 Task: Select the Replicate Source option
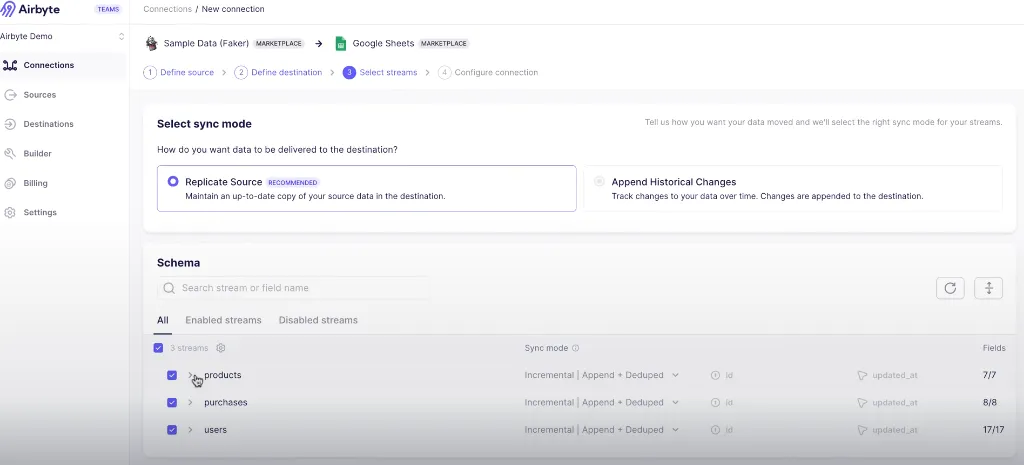point(366,188)
